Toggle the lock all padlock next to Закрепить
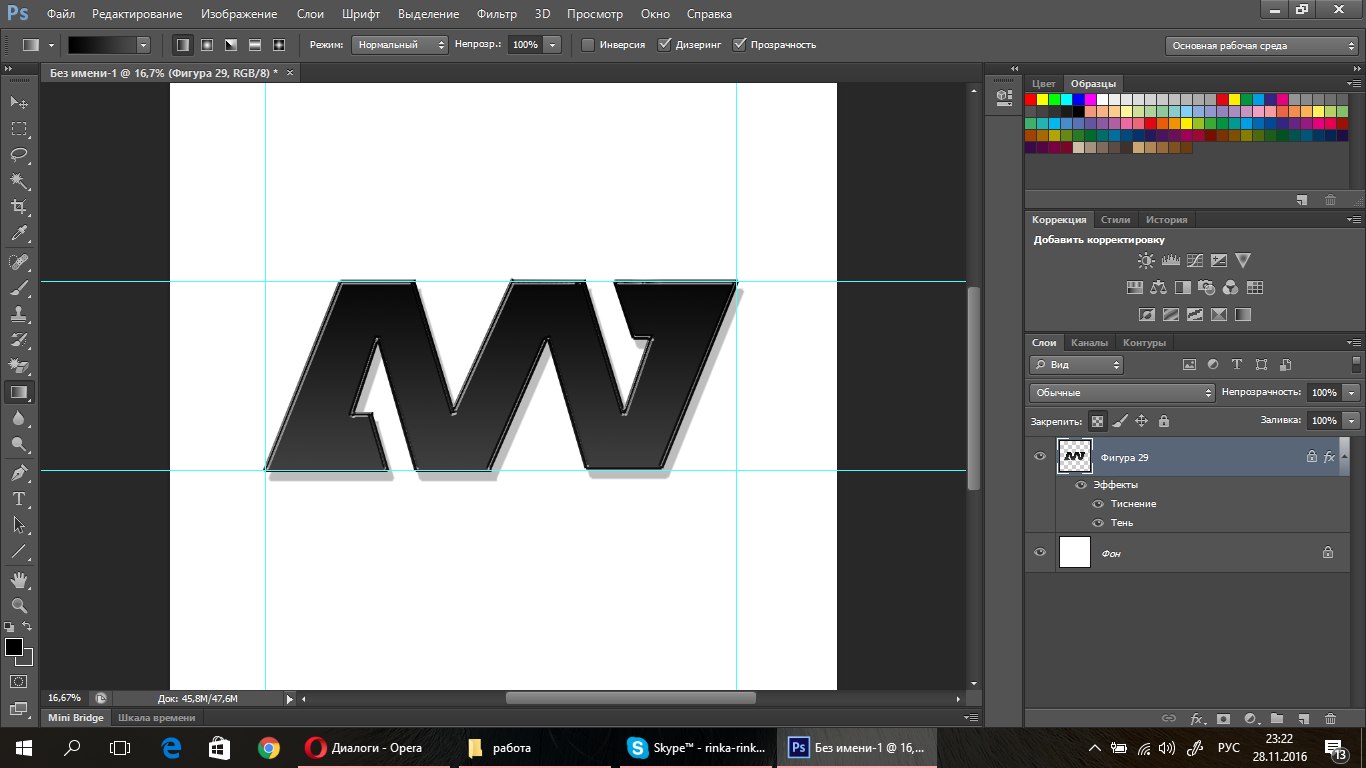The width and height of the screenshot is (1366, 768). pos(1164,421)
